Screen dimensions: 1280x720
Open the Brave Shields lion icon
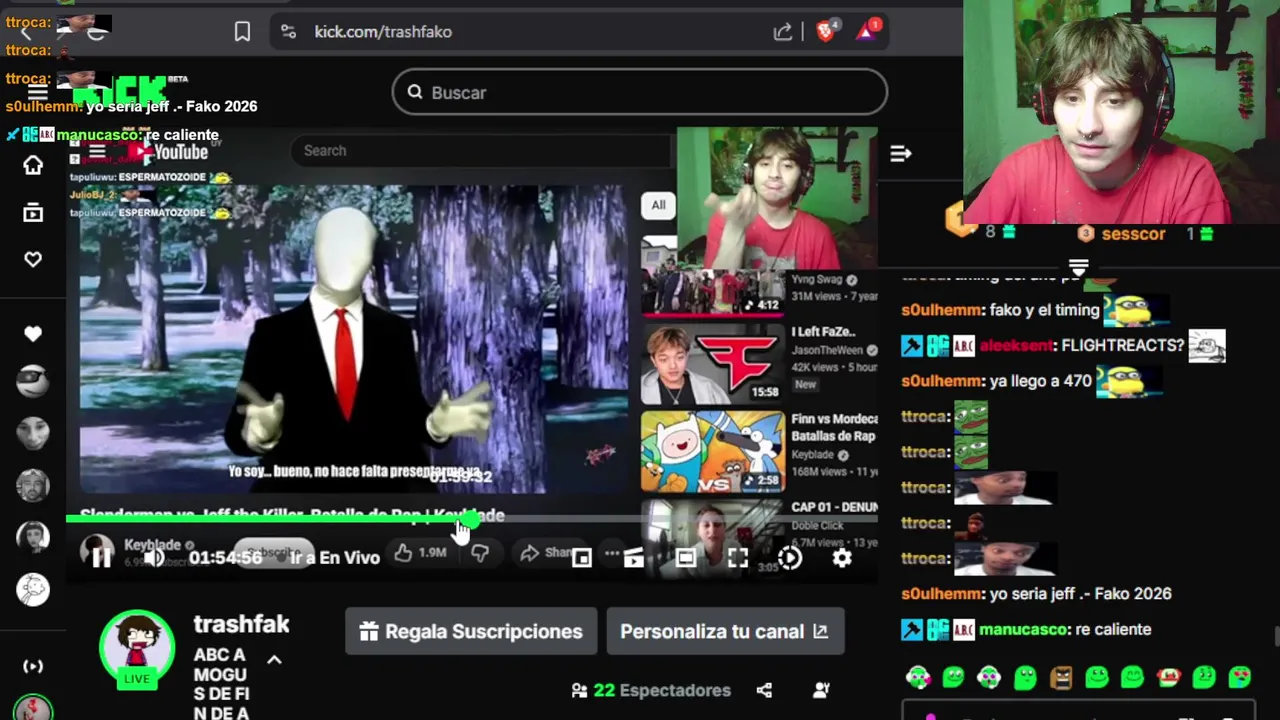tap(825, 32)
